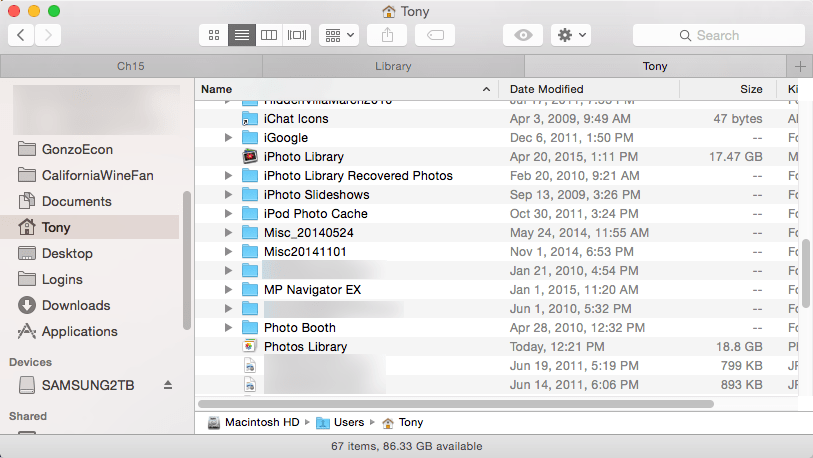This screenshot has height=458, width=813.
Task: Expand iPhoto Library Recovered Photos folder
Action: [x=228, y=175]
